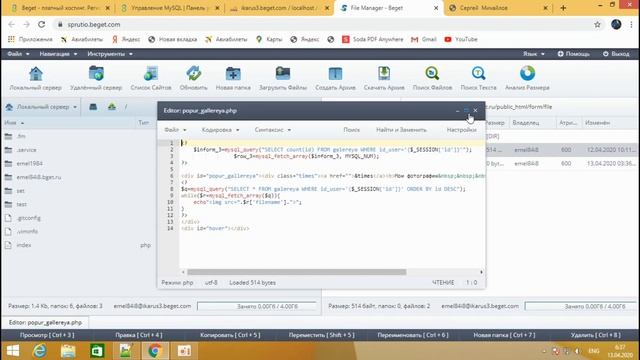Bookmark this page with the star icon

pos(597,24)
